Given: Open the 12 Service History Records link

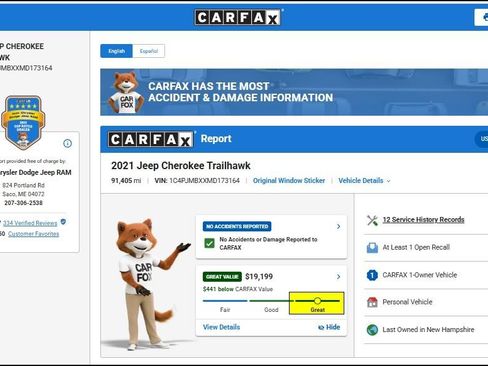Looking at the screenshot, I should pyautogui.click(x=423, y=220).
